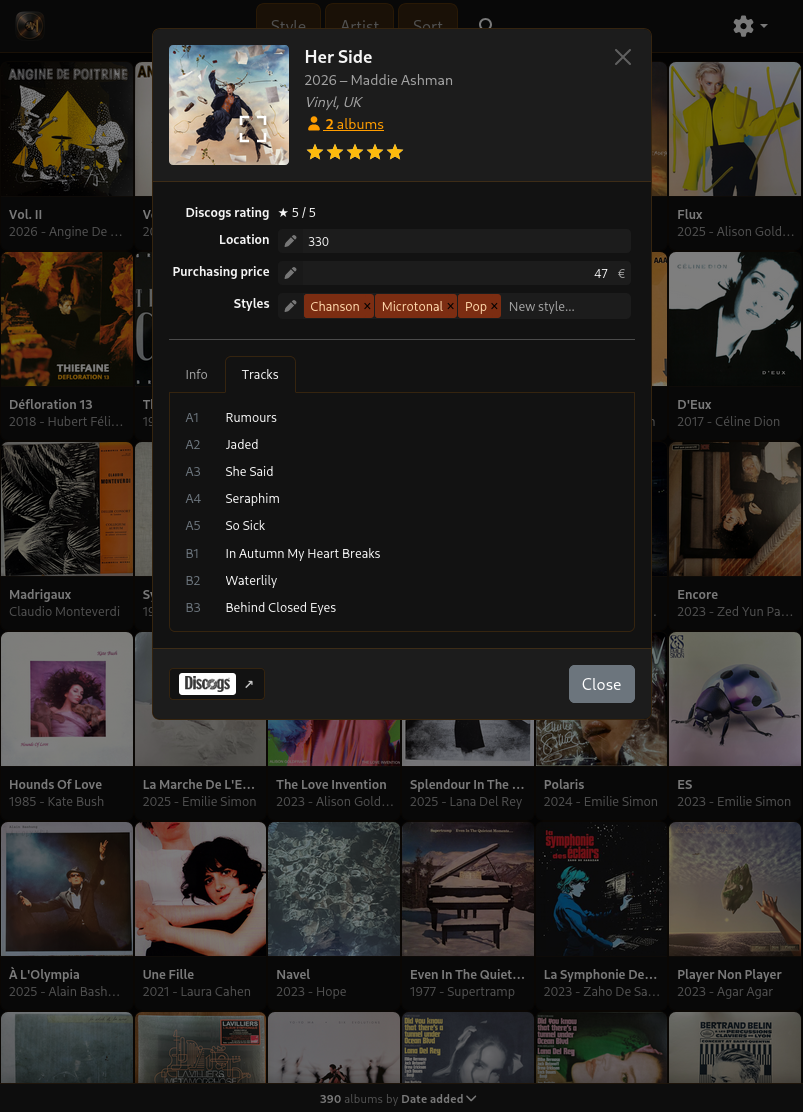Click the Location input field showing 330
Viewport: 803px width, 1112px height.
tap(466, 241)
